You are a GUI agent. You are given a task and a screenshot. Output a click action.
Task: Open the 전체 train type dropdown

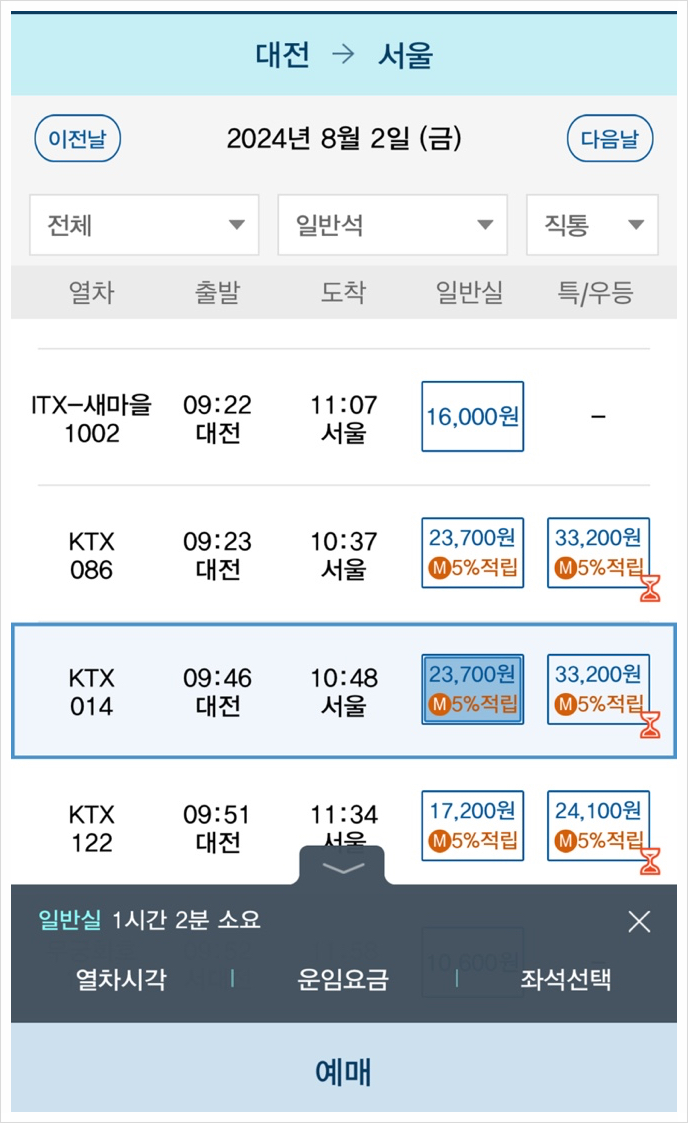point(143,225)
